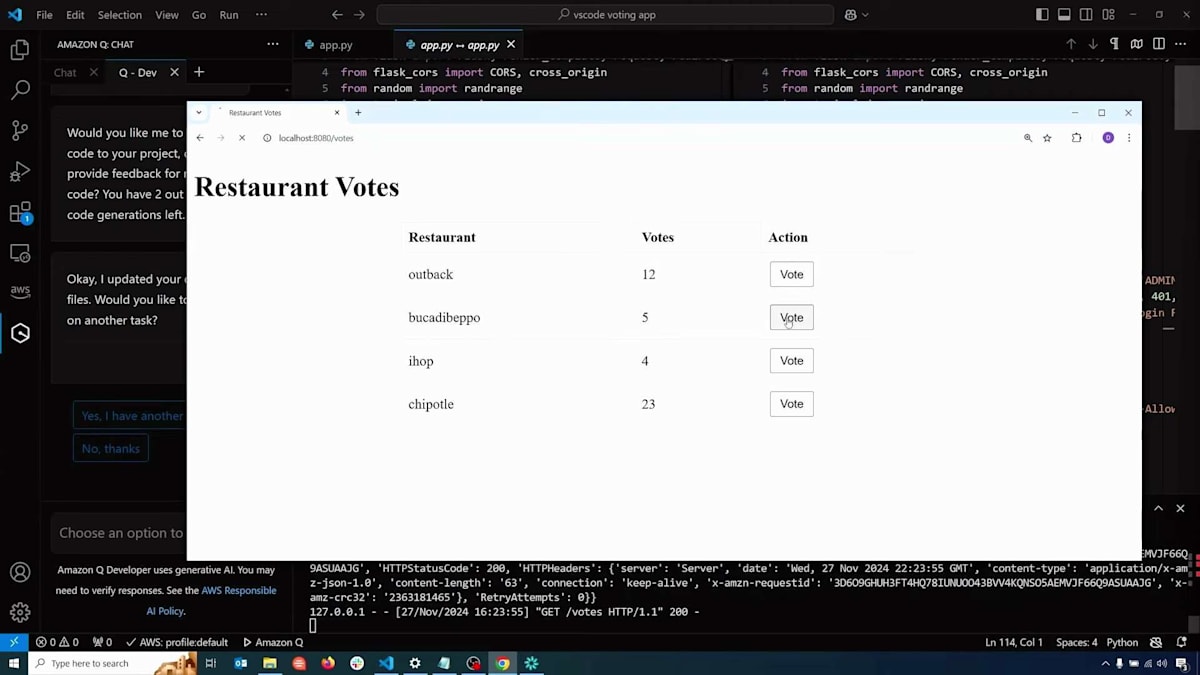Click the VS Code command center search box
This screenshot has width=1200, height=675.
tap(605, 15)
